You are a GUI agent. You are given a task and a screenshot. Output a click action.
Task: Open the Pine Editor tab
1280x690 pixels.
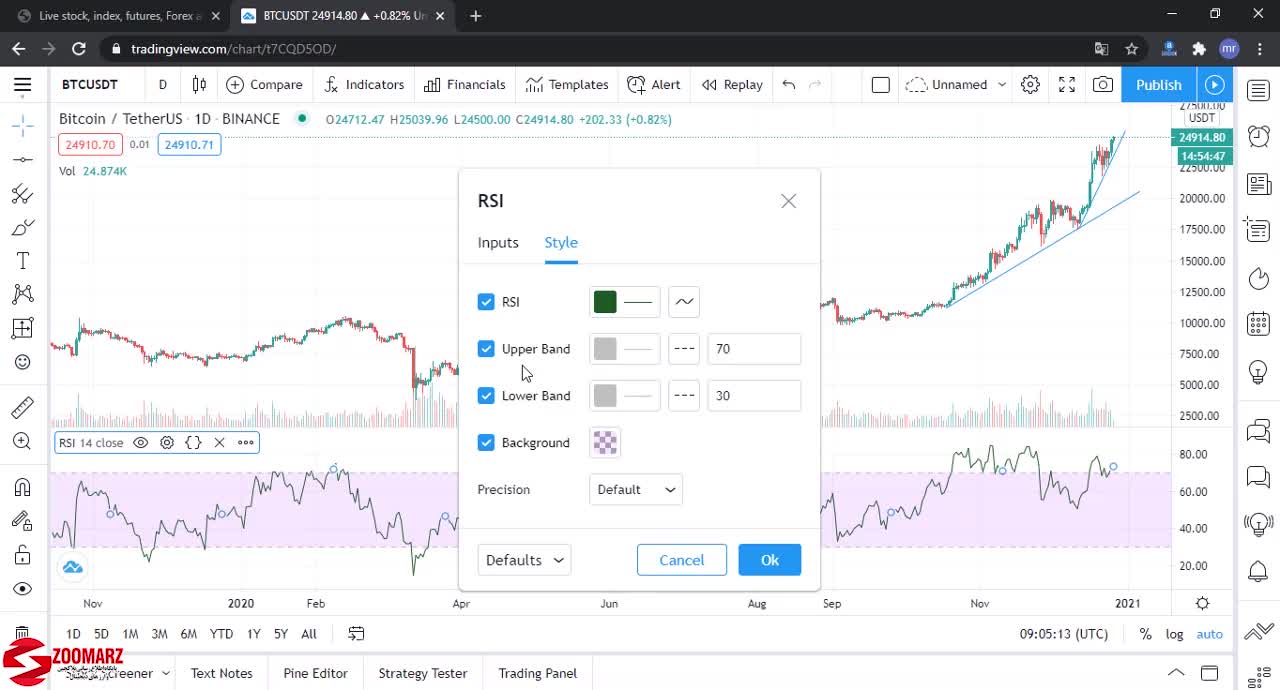coord(315,673)
